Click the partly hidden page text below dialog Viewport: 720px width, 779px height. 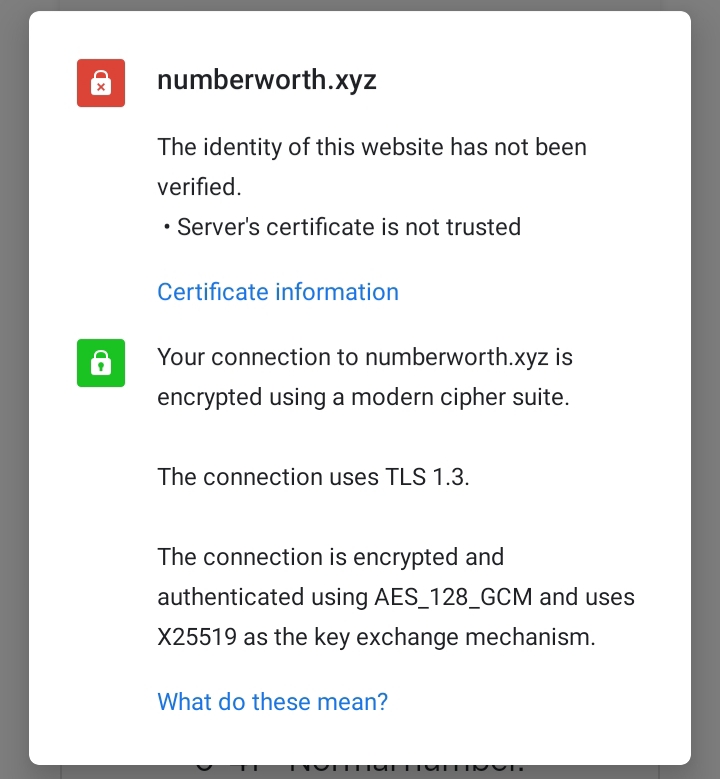click(360, 772)
